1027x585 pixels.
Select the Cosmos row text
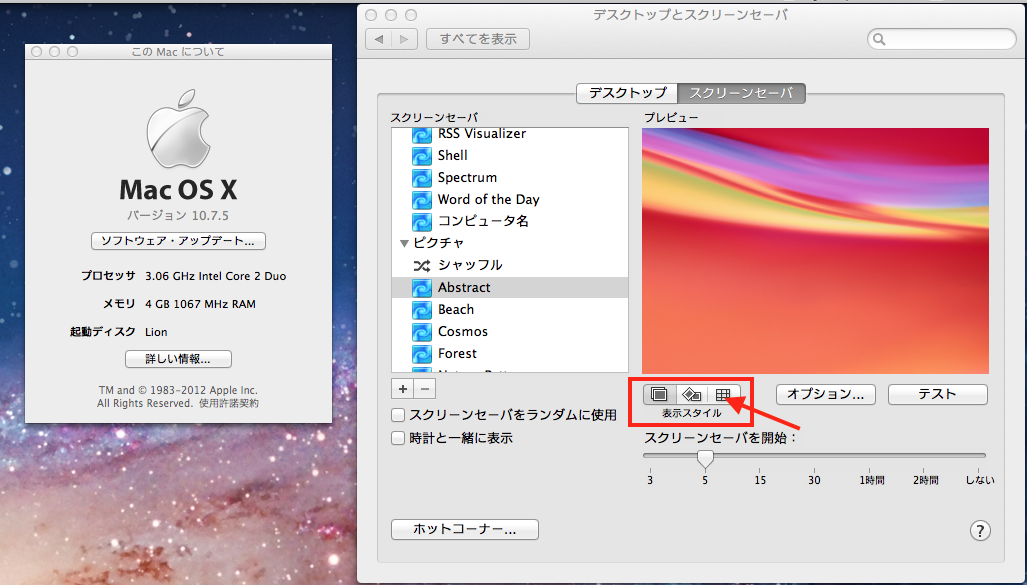[x=463, y=332]
